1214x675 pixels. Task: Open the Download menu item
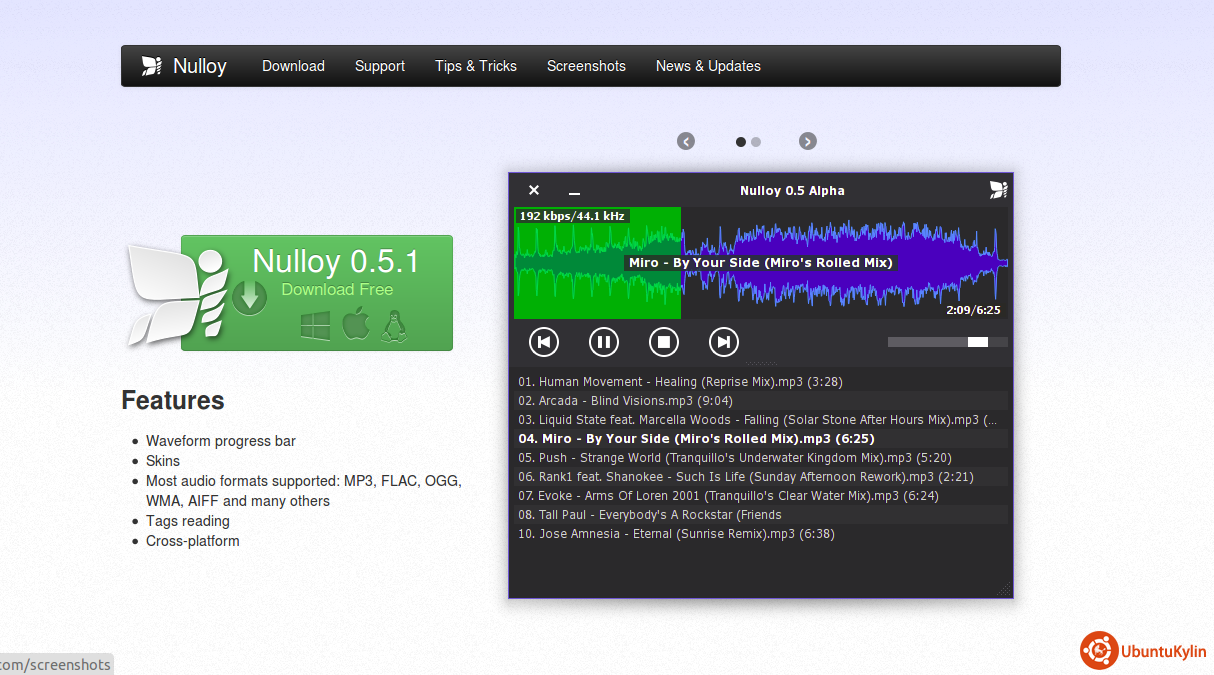coord(293,66)
